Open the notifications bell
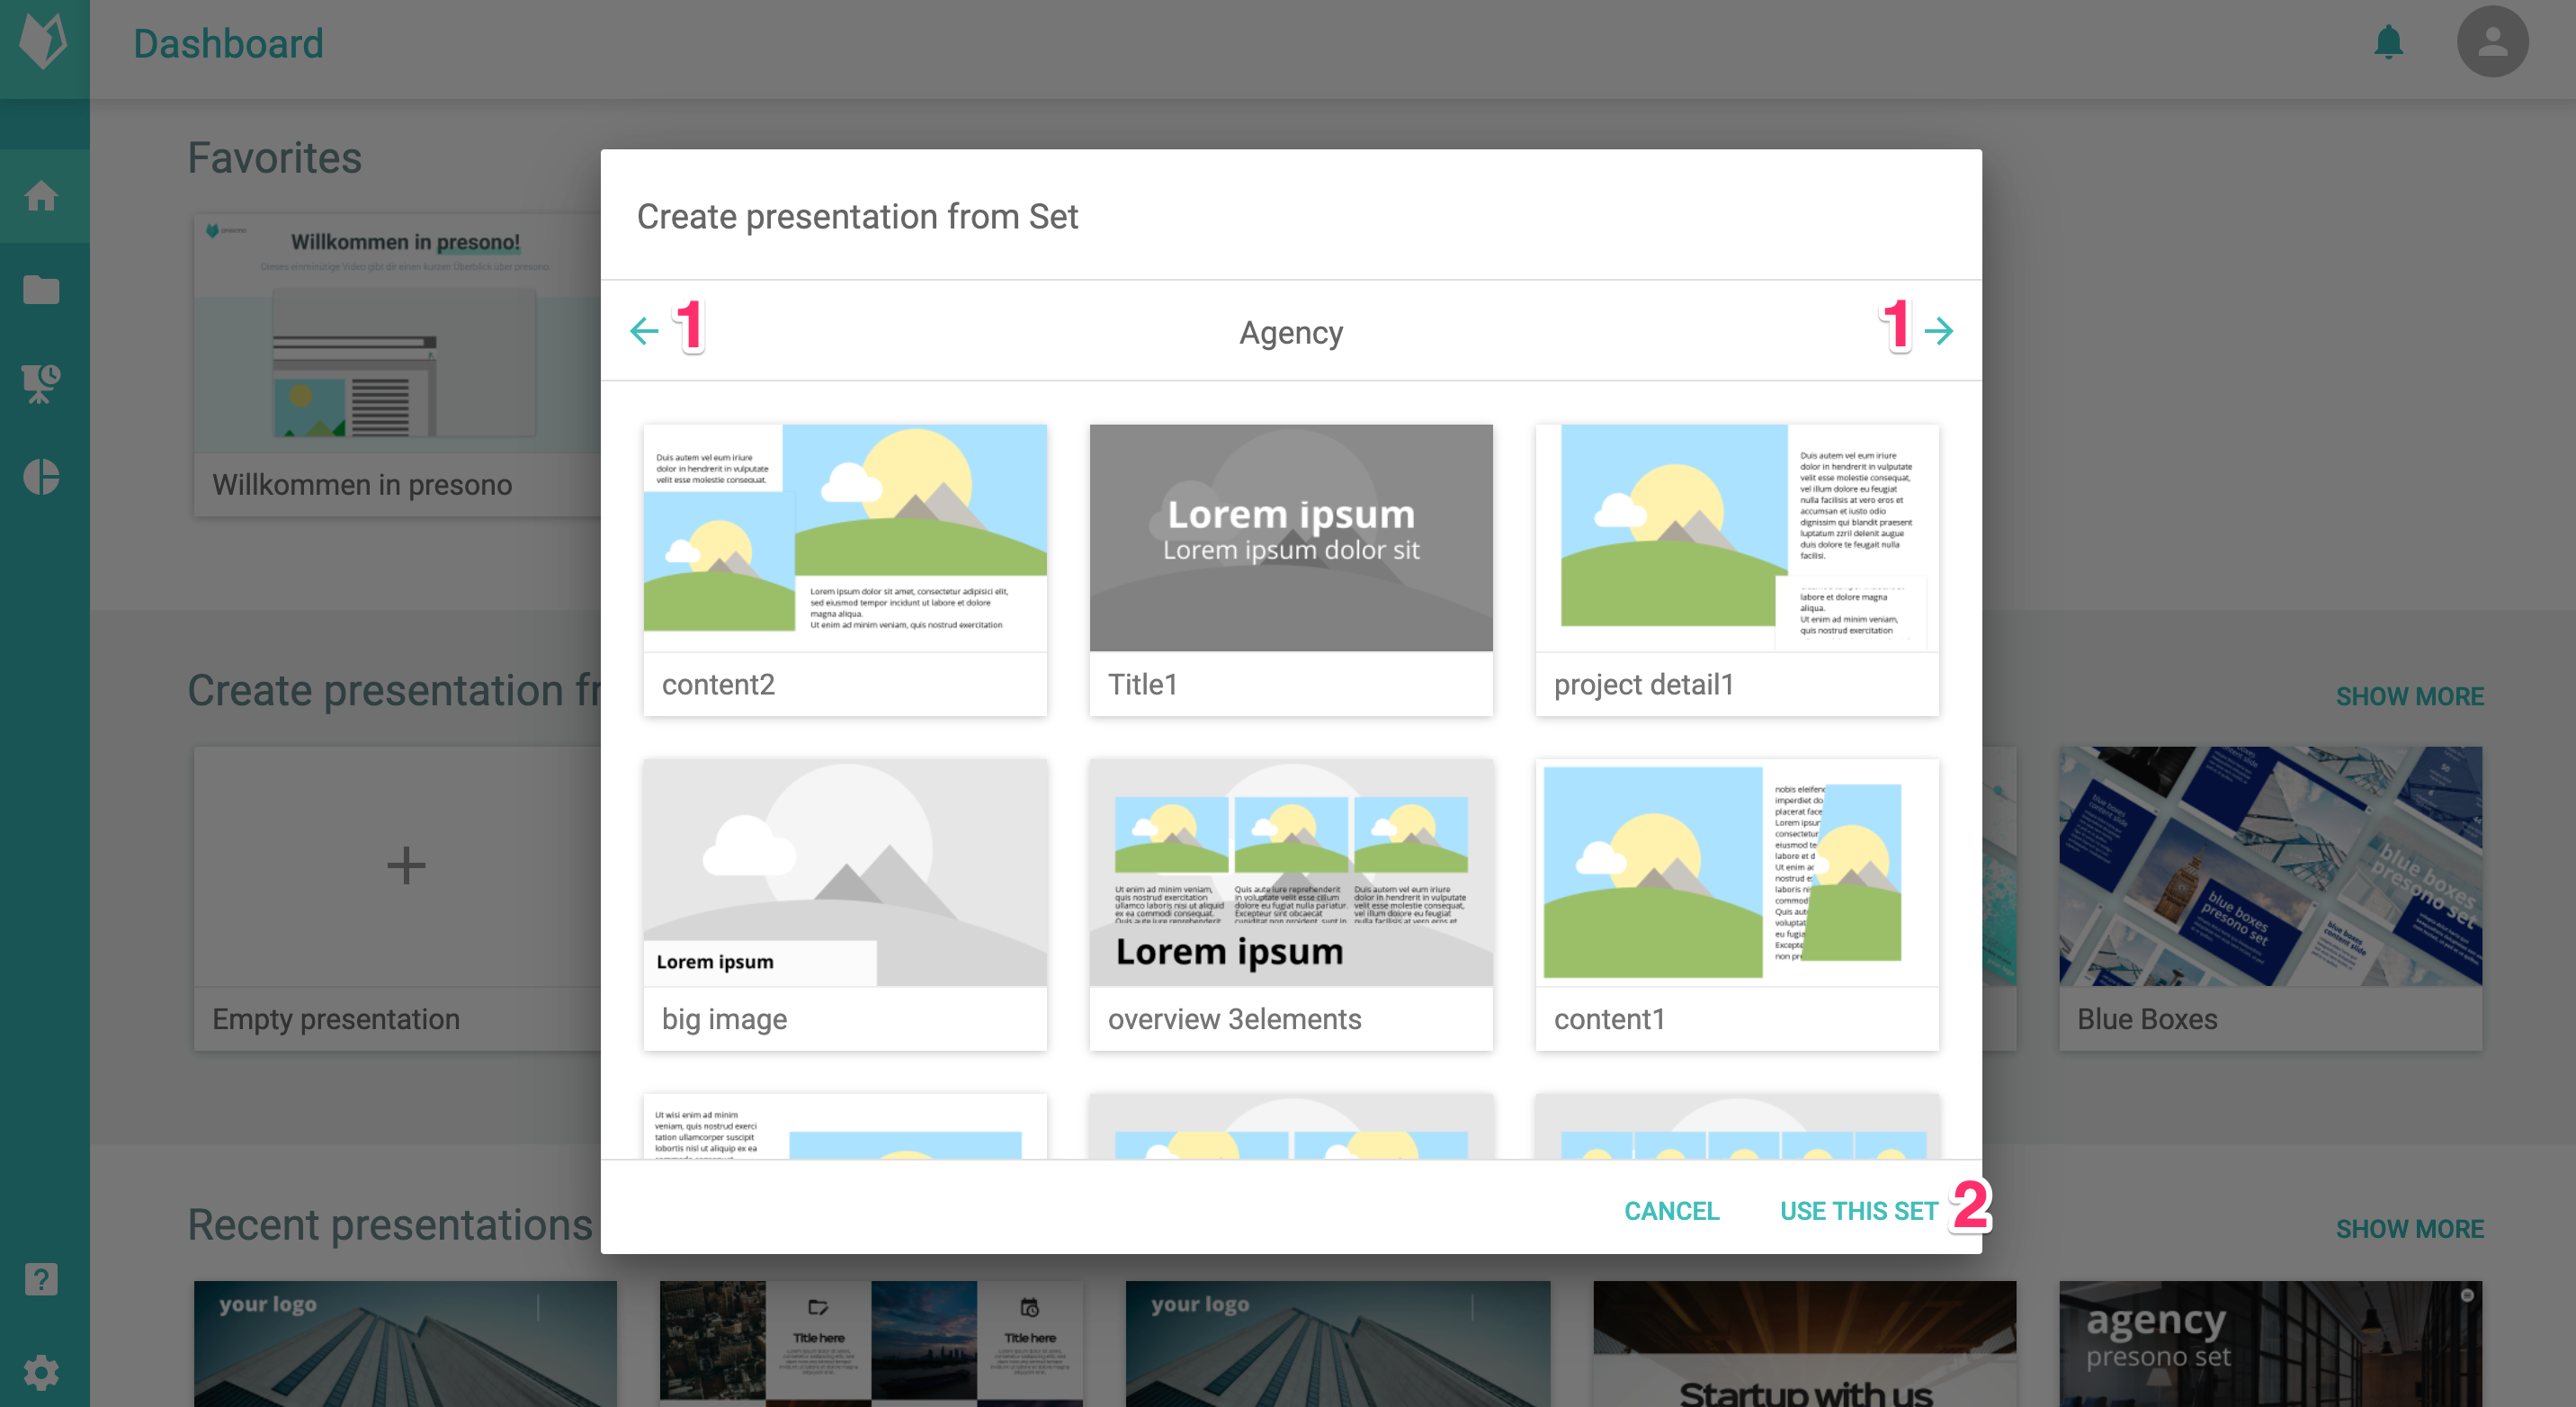The width and height of the screenshot is (2576, 1407). 2389,42
